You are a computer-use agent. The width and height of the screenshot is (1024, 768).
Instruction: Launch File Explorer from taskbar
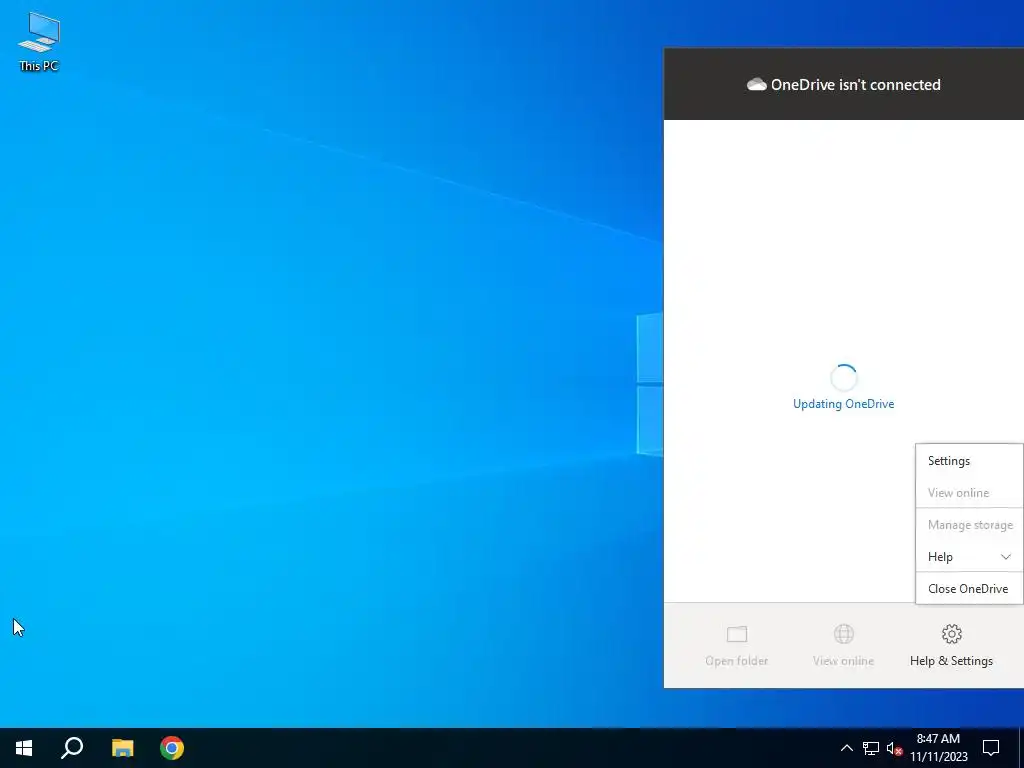[122, 748]
